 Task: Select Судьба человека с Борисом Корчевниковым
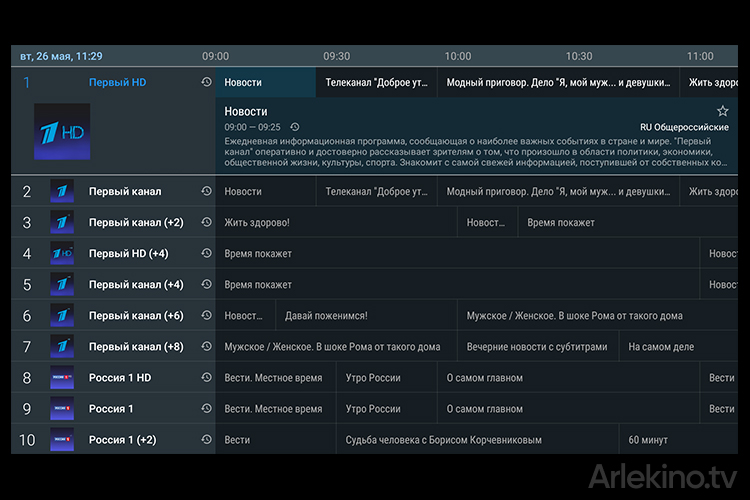click(477, 440)
